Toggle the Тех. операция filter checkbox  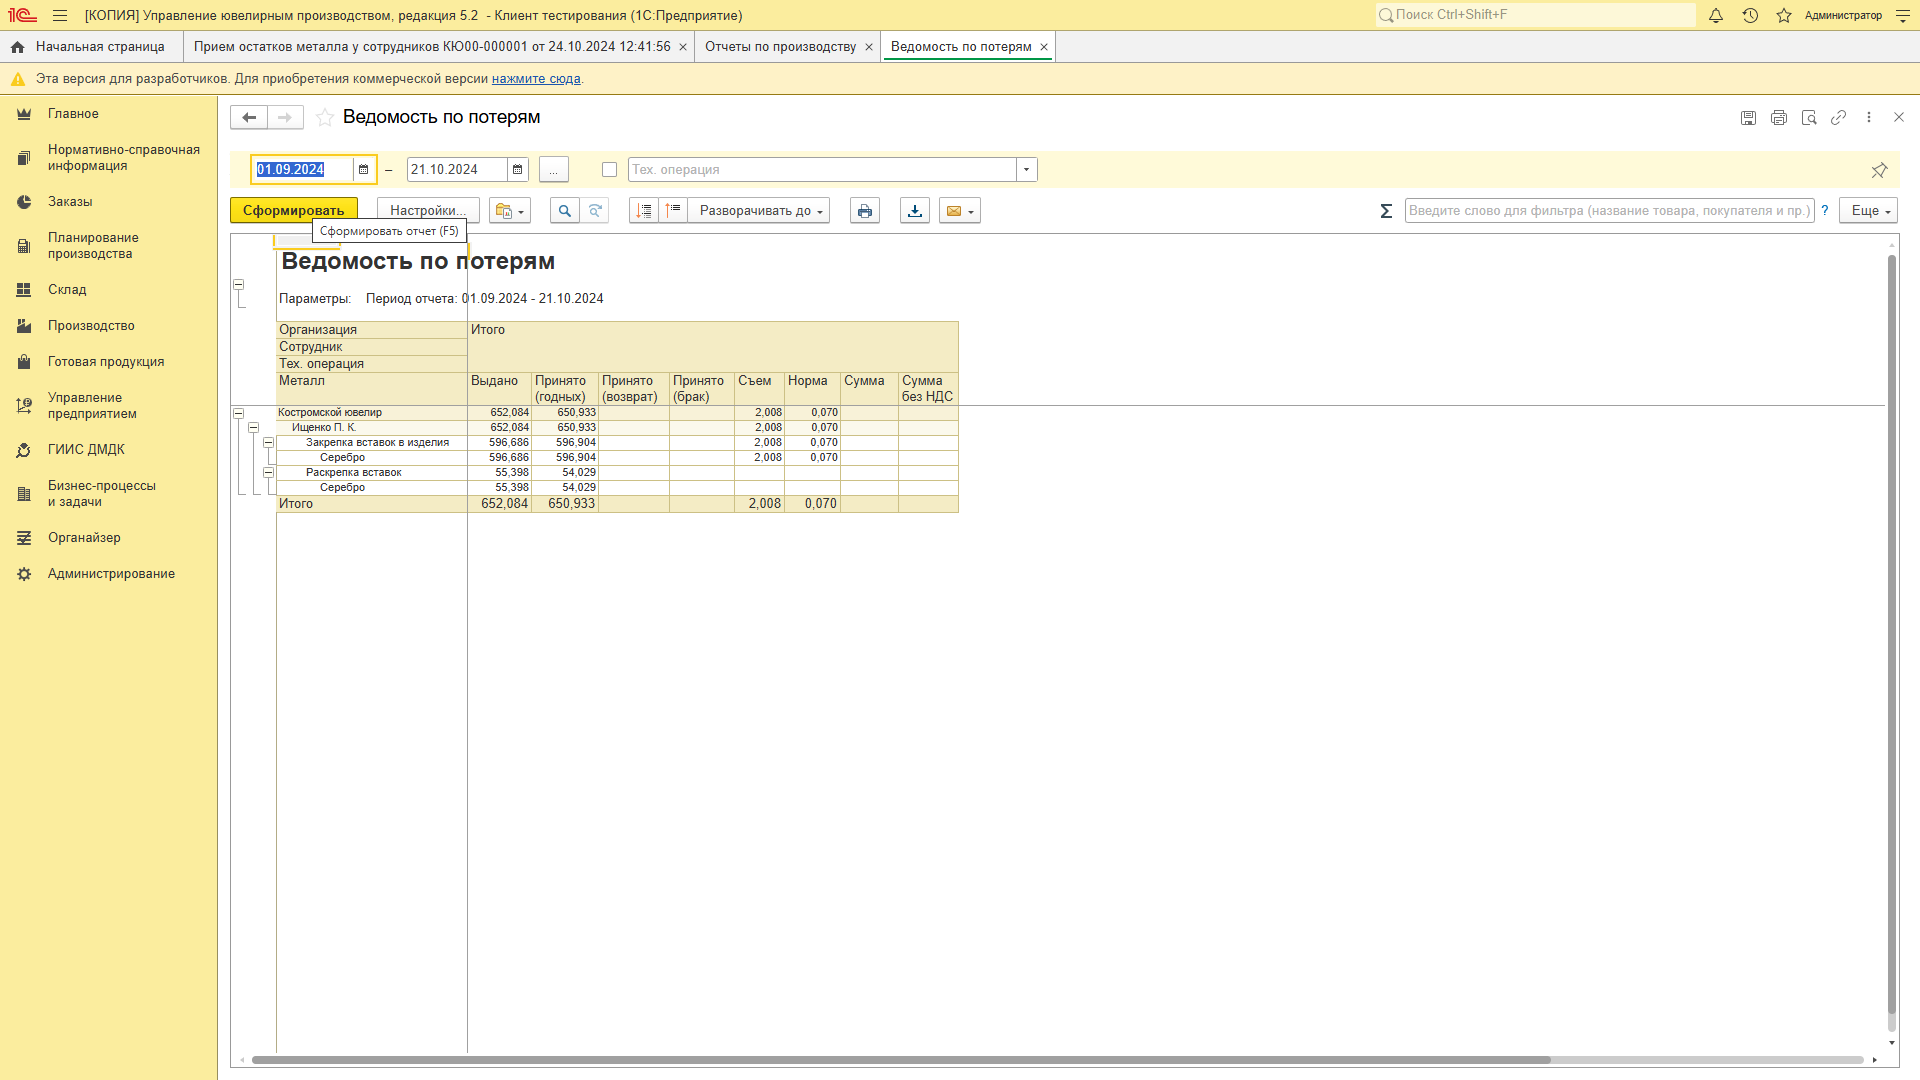609,170
